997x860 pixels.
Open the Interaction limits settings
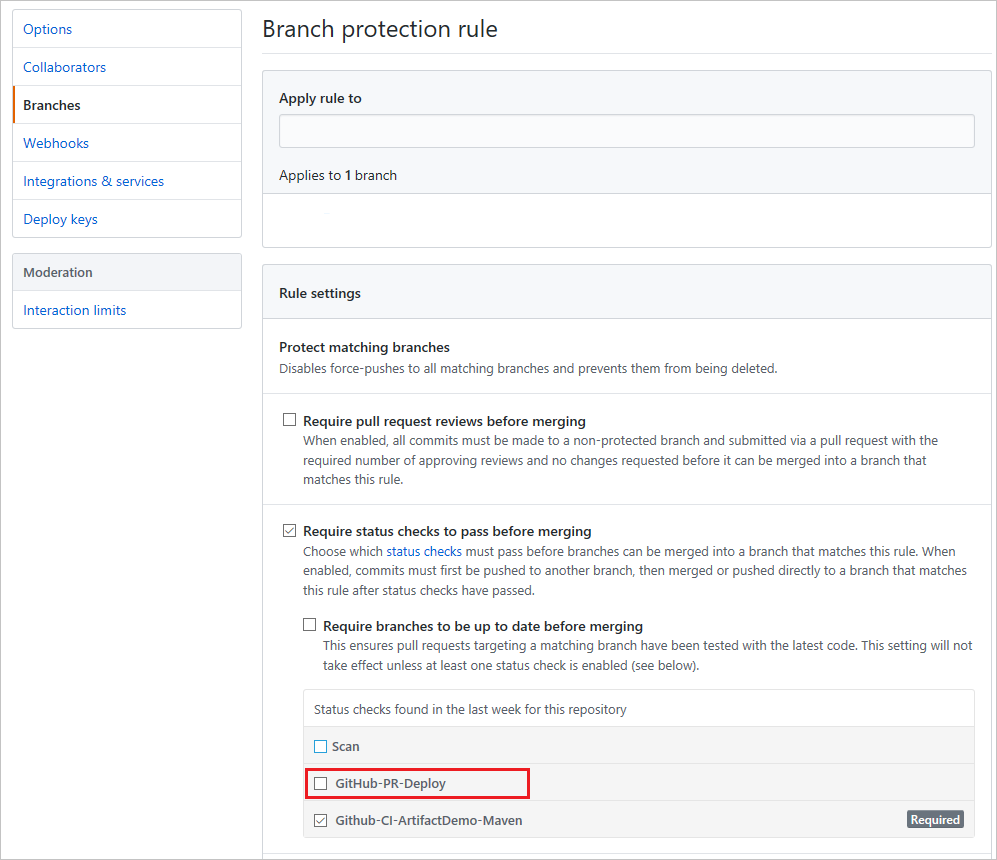click(x=74, y=310)
